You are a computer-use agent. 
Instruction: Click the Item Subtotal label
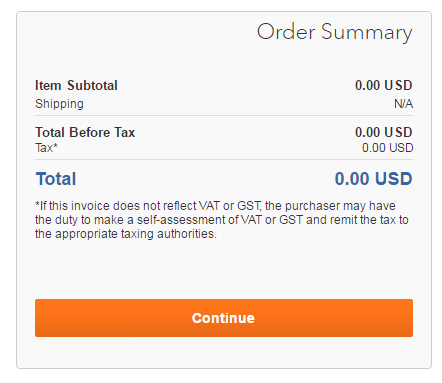[76, 86]
